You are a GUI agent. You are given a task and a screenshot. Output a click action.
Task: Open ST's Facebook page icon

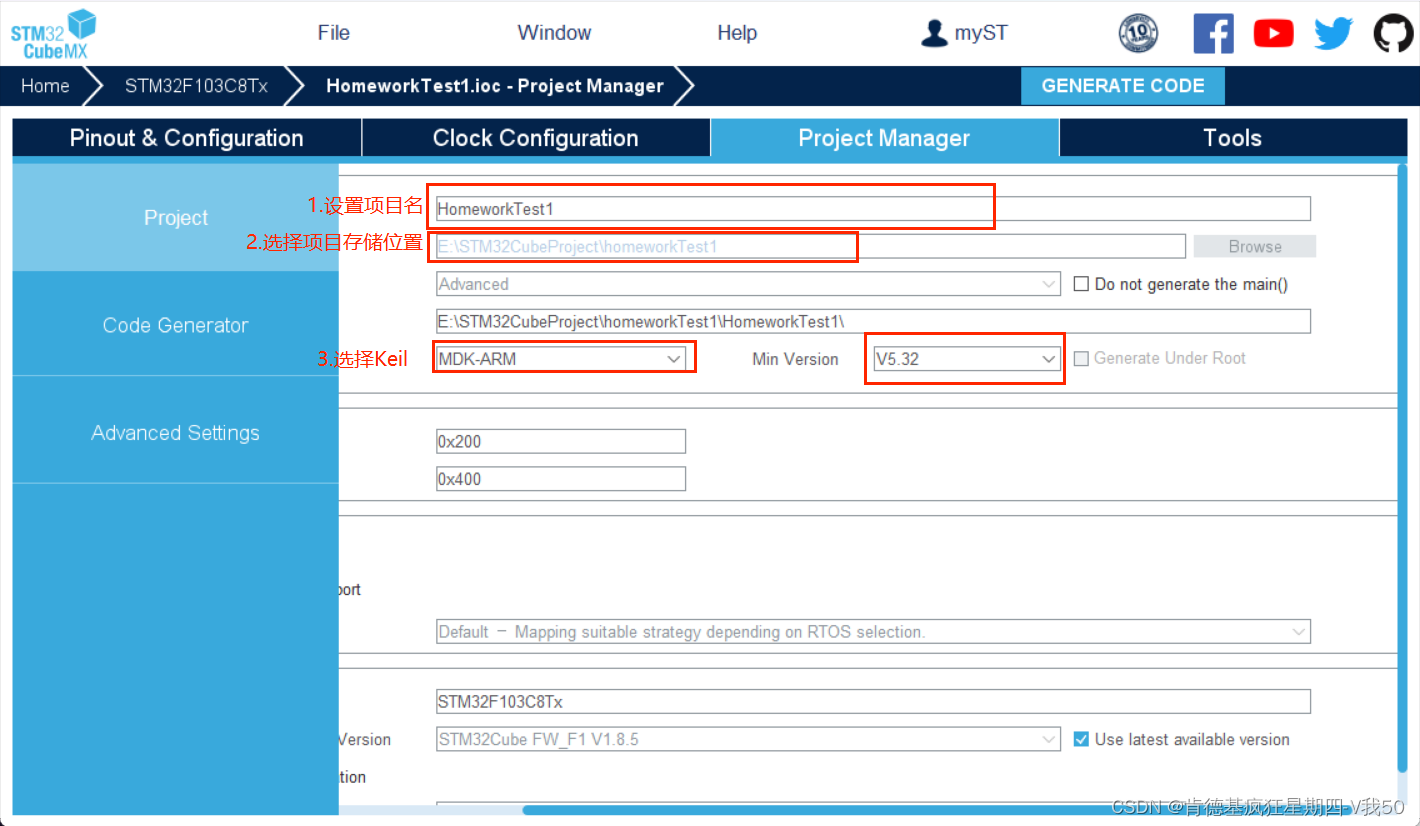tap(1213, 33)
